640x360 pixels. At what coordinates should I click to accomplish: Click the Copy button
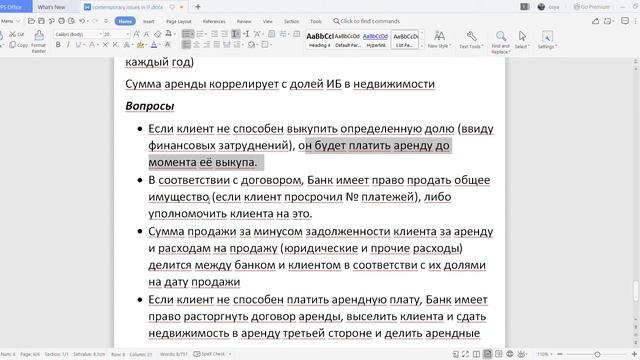pos(19,45)
